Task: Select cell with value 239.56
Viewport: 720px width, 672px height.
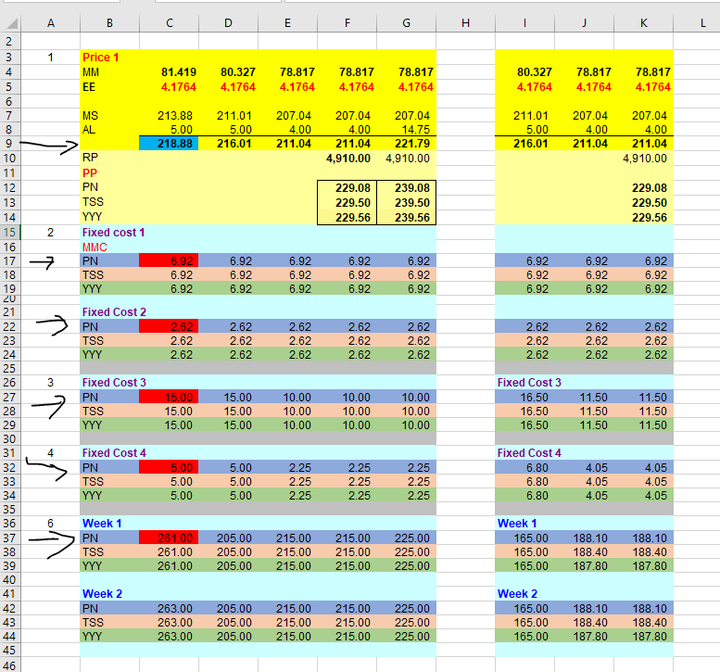Action: 406,217
